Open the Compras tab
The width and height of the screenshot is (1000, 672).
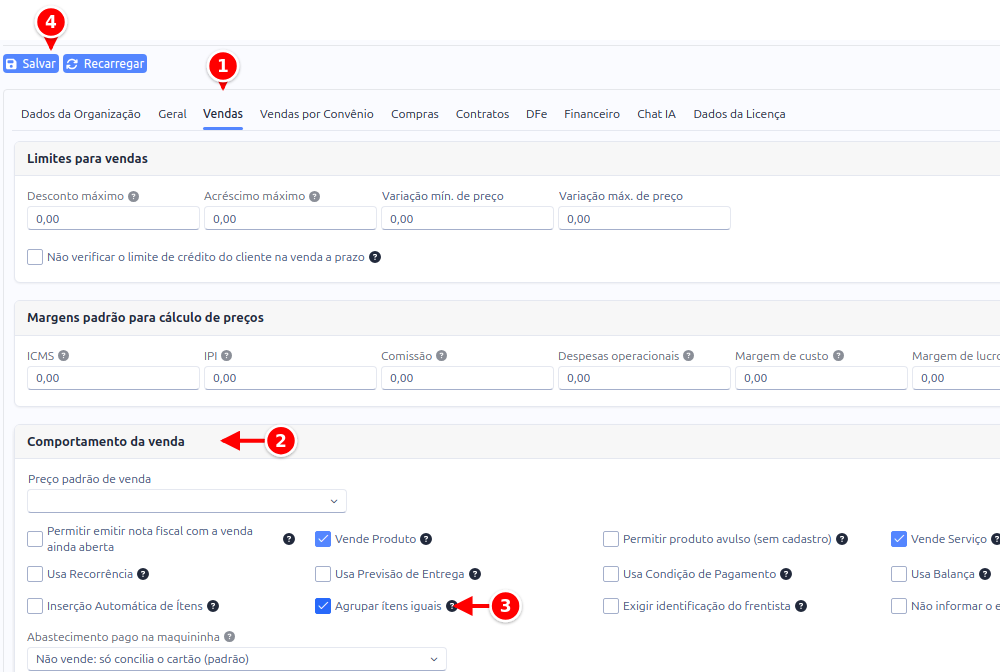point(415,114)
